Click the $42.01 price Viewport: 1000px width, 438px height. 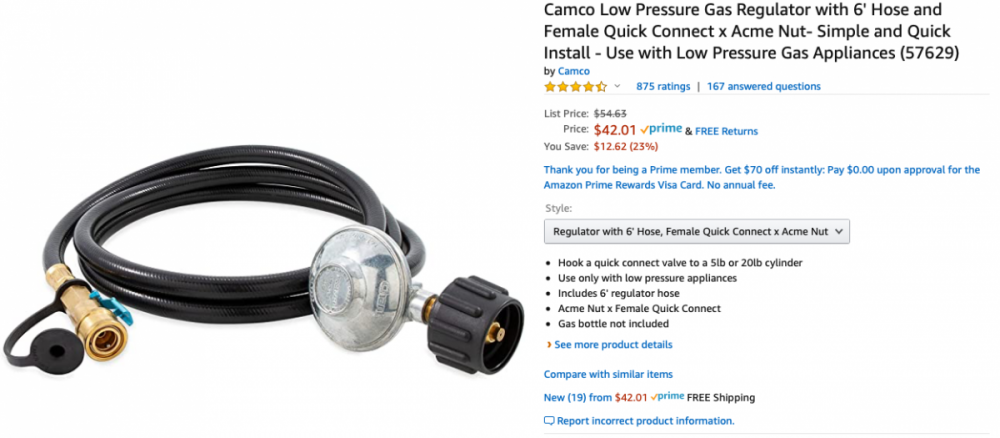click(615, 131)
